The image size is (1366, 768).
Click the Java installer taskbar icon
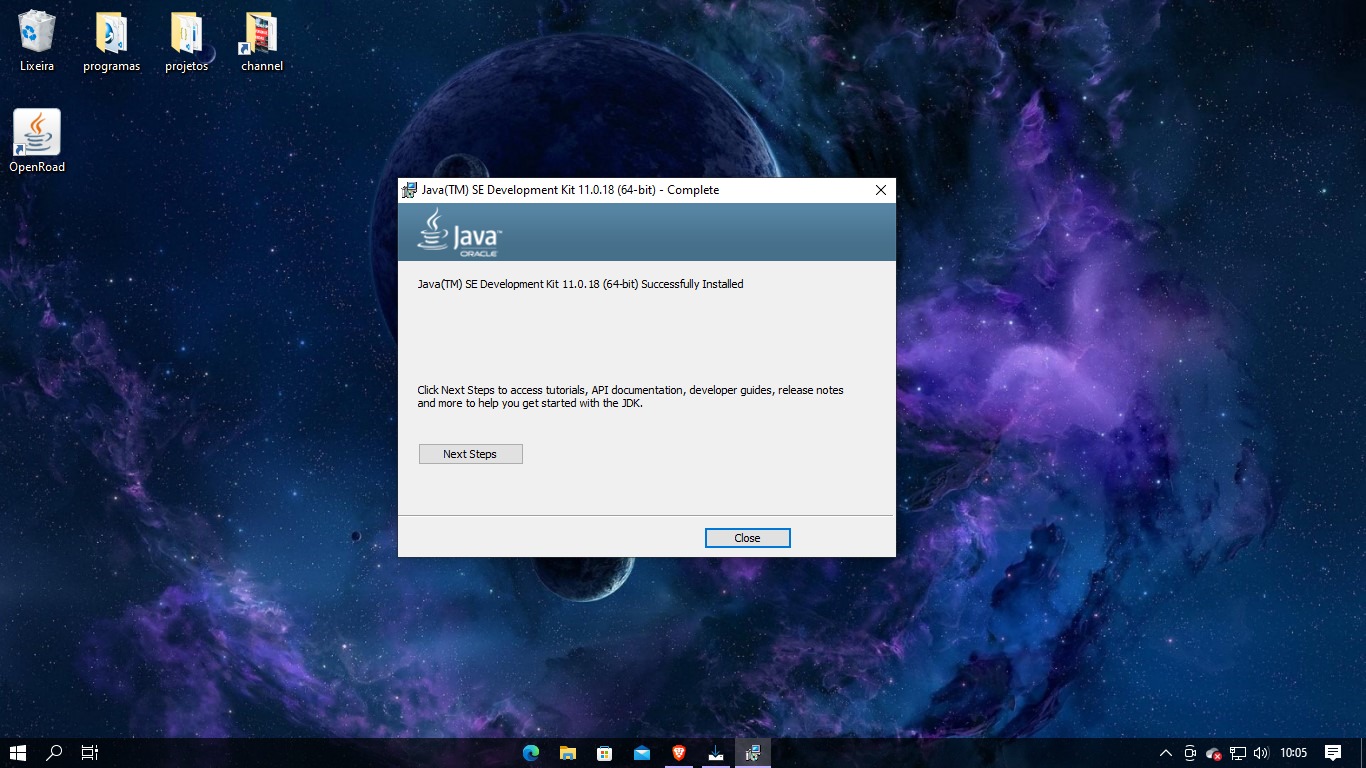(x=753, y=753)
